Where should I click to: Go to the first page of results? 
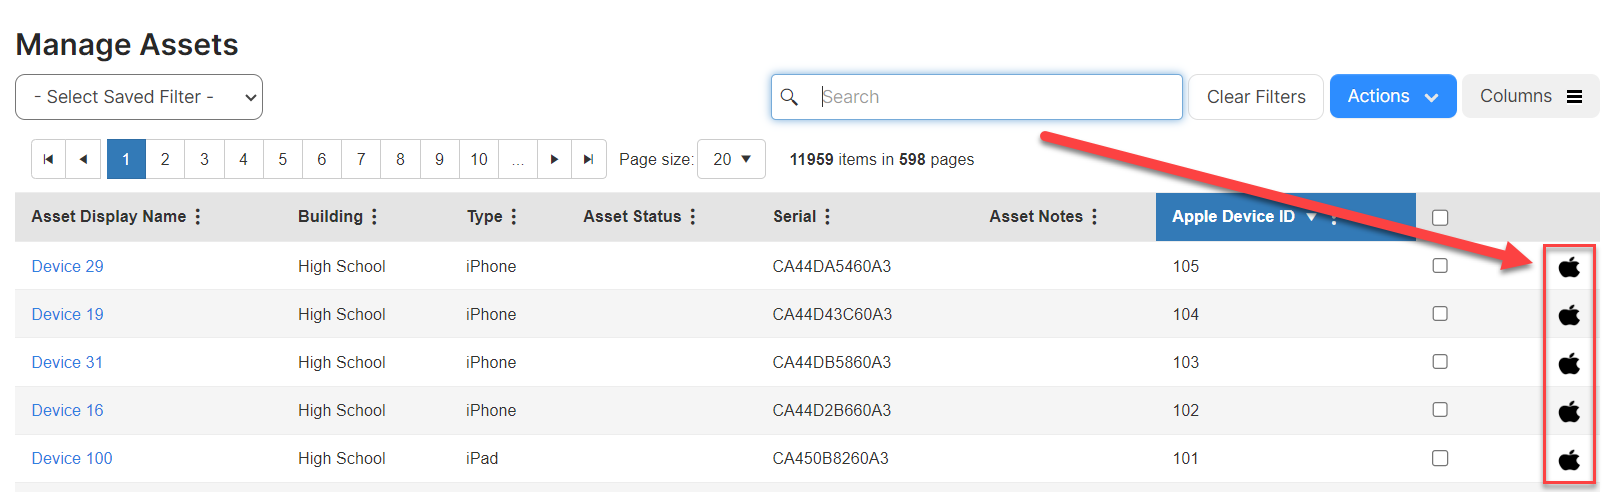pos(48,159)
